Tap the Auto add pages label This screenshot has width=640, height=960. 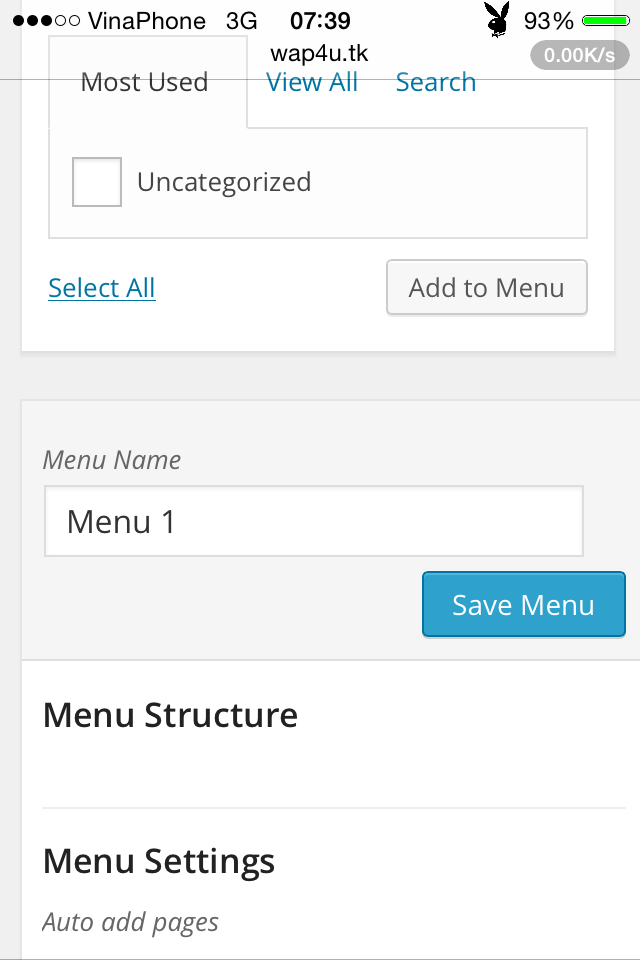pos(131,922)
